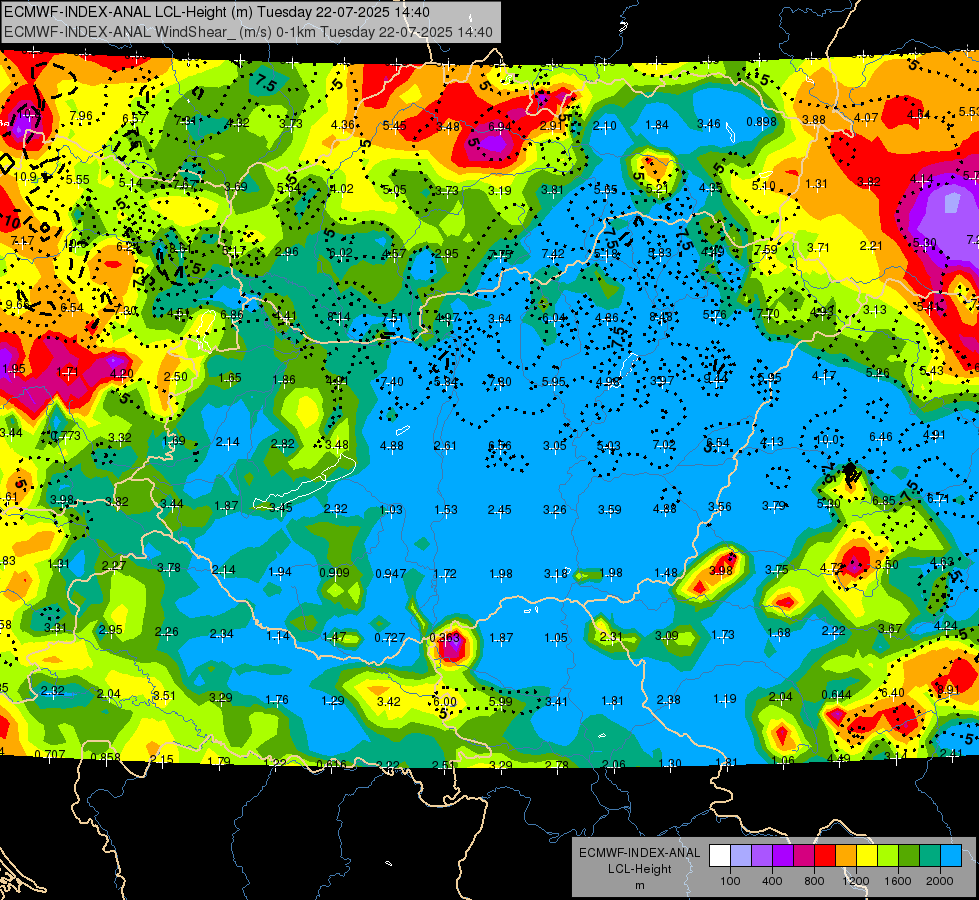Image resolution: width=979 pixels, height=900 pixels.
Task: Select the grid value 0.898
Action: (762, 122)
